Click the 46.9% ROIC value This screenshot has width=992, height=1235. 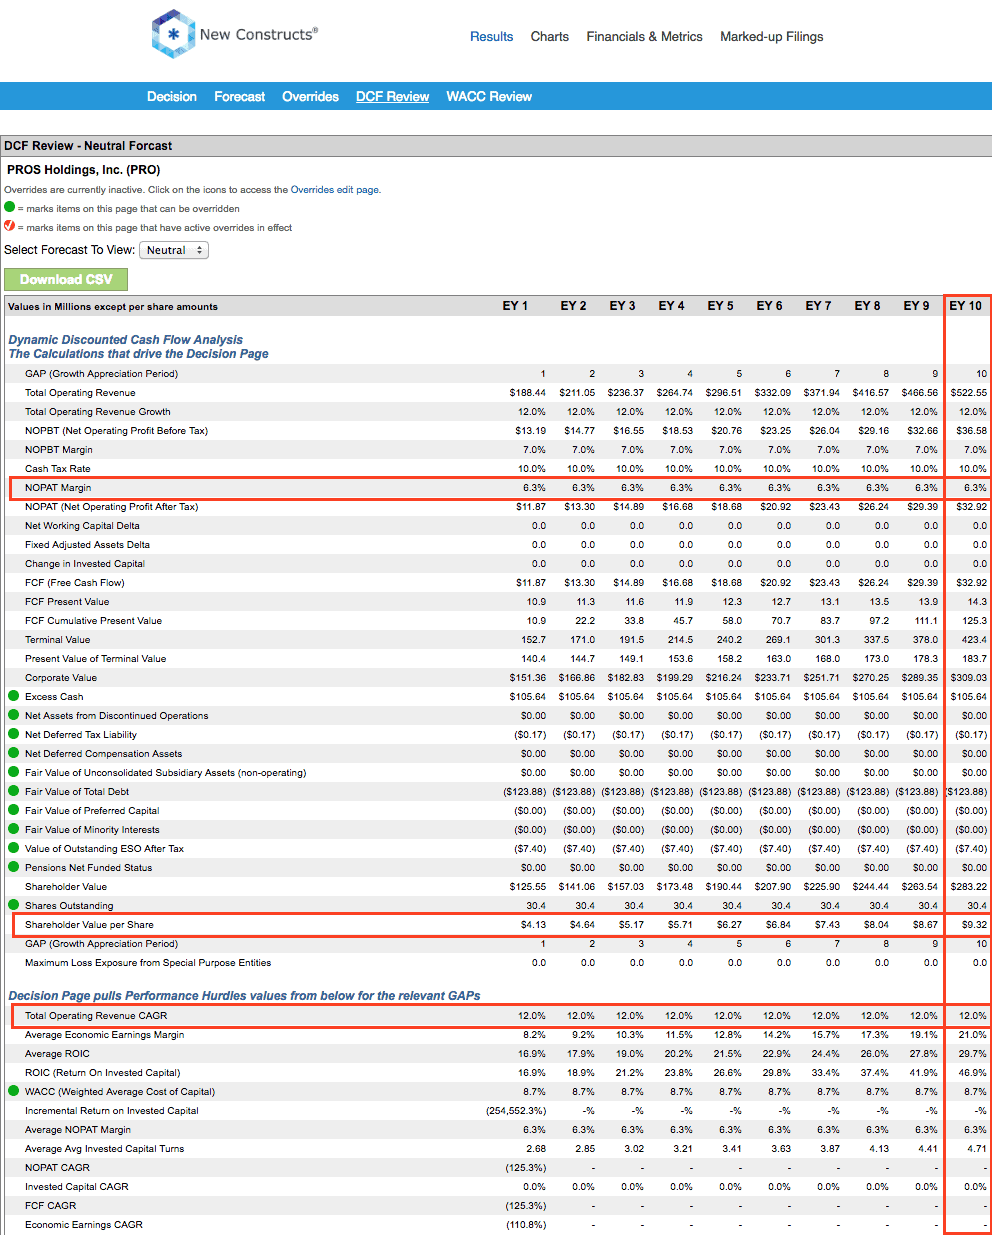pos(973,1073)
